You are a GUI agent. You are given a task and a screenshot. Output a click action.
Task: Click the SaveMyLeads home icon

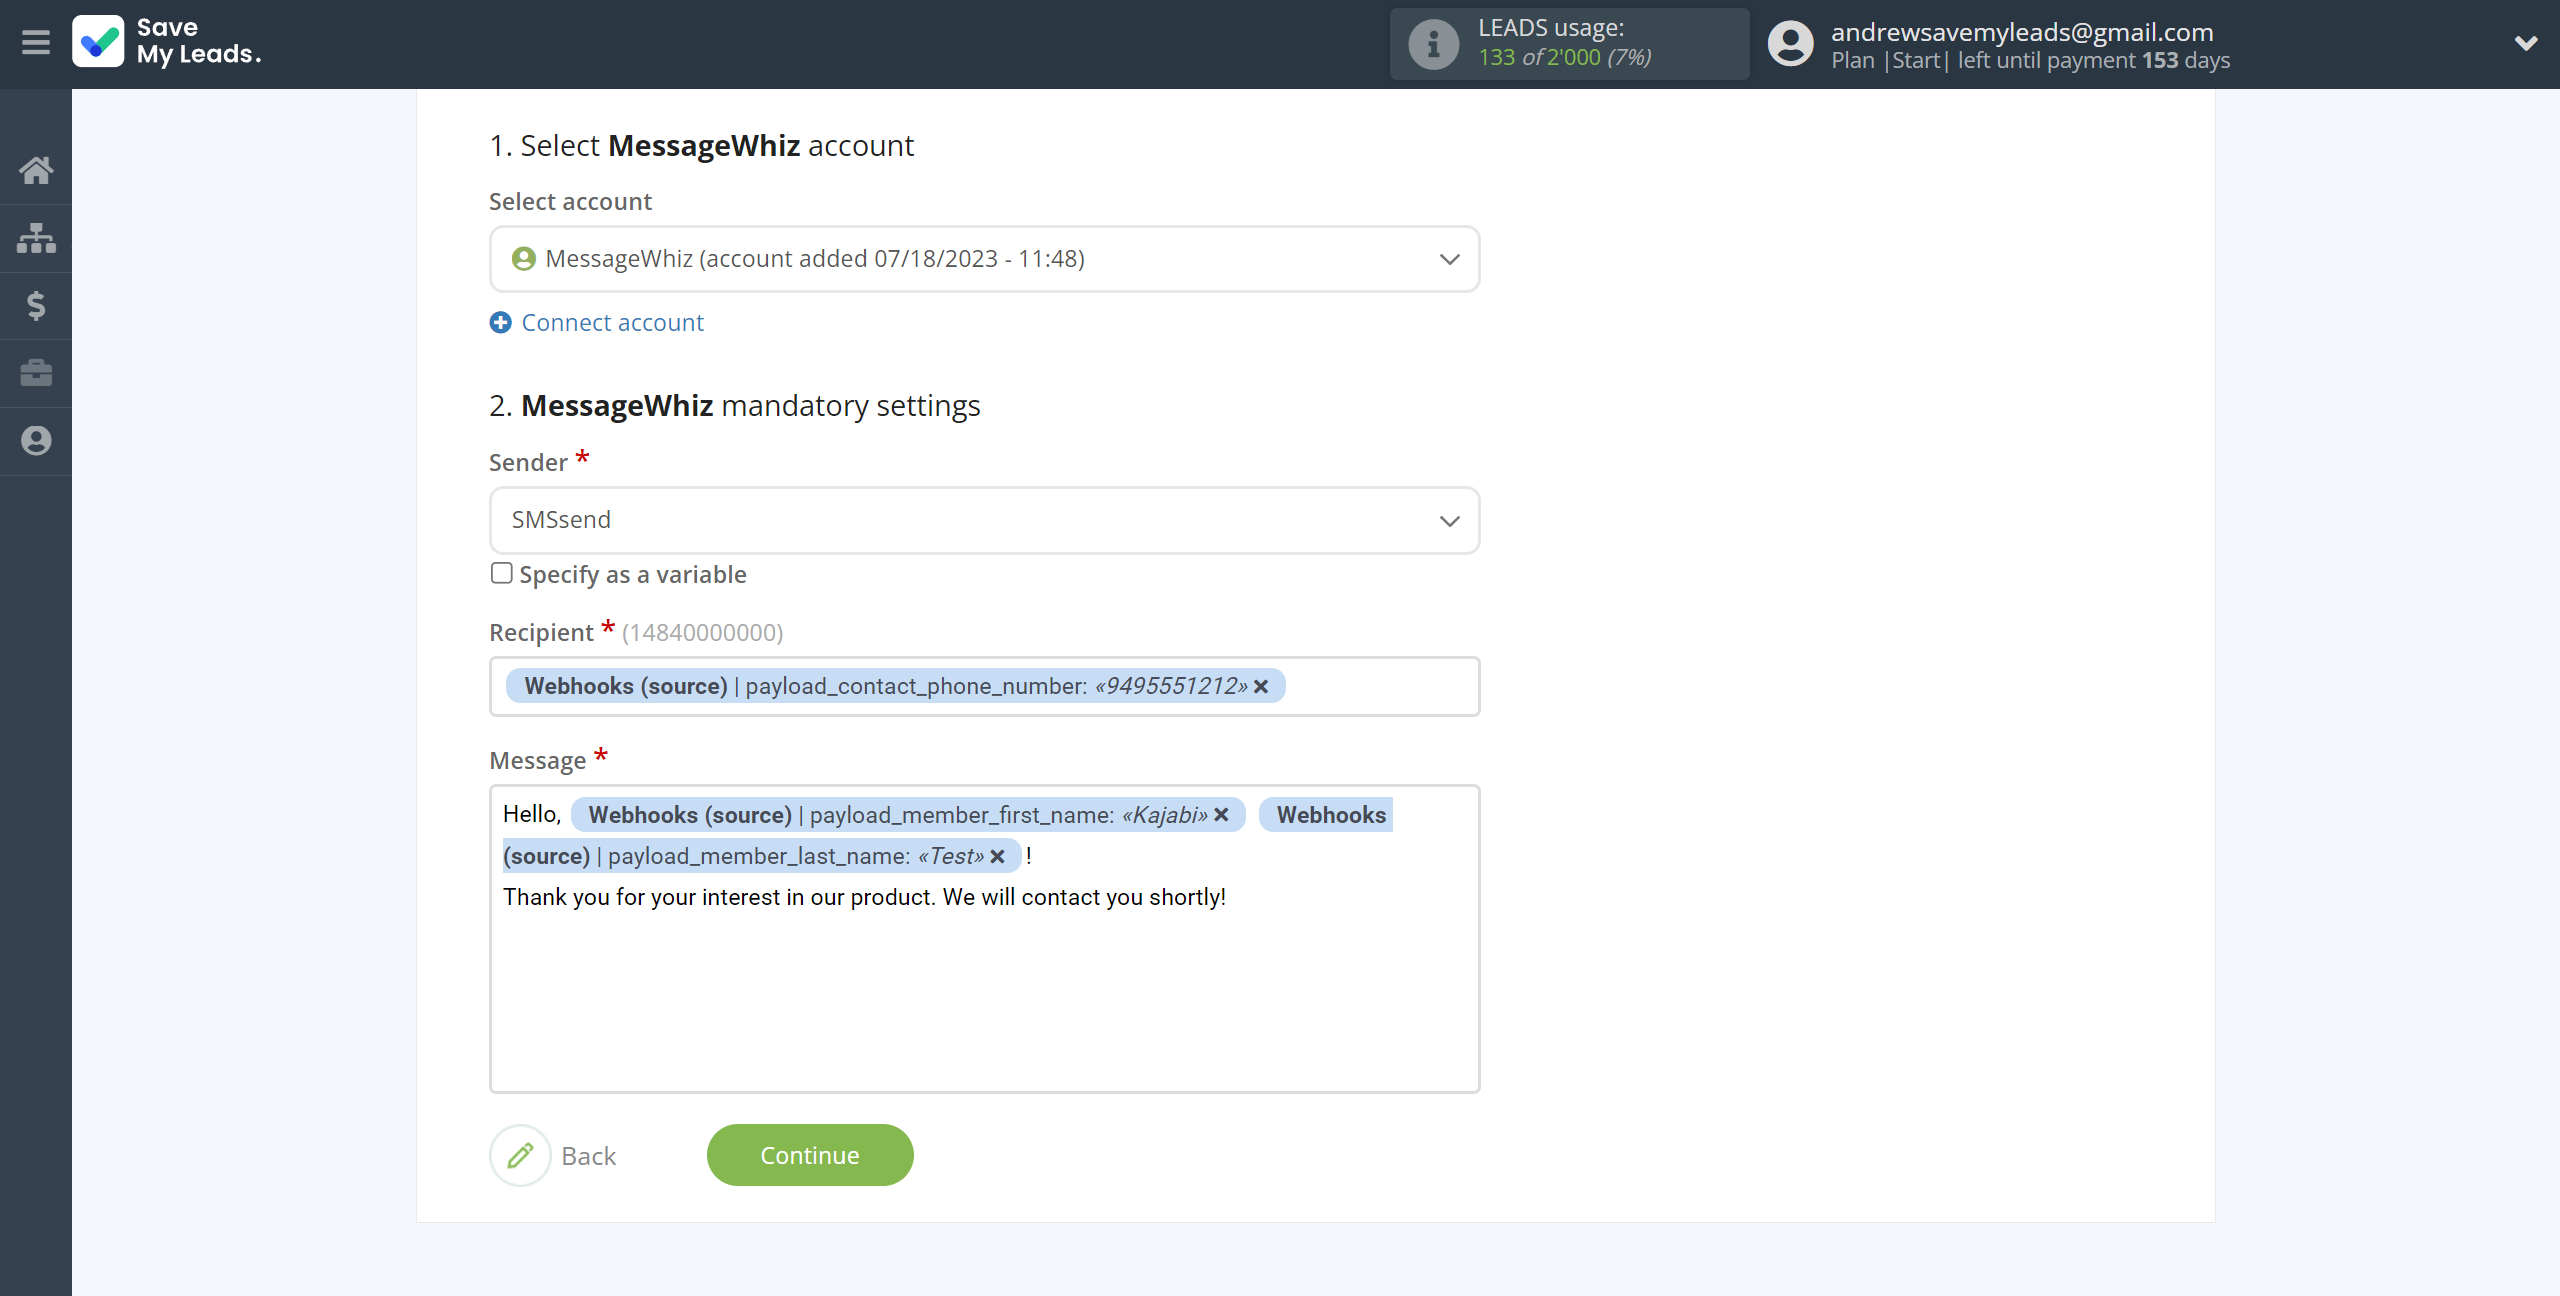click(x=36, y=169)
